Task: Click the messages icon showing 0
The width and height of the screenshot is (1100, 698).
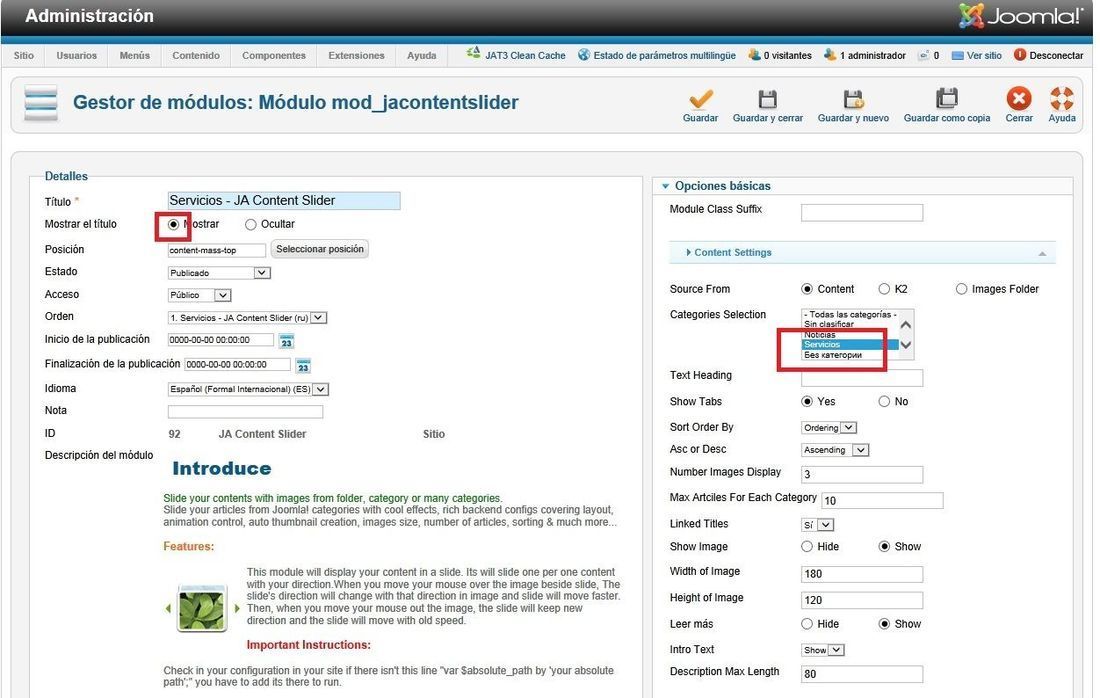Action: 924,55
